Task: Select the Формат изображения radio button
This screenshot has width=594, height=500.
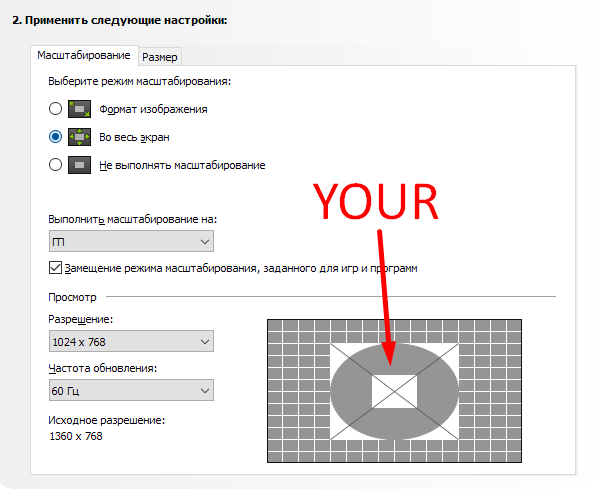Action: click(x=55, y=109)
